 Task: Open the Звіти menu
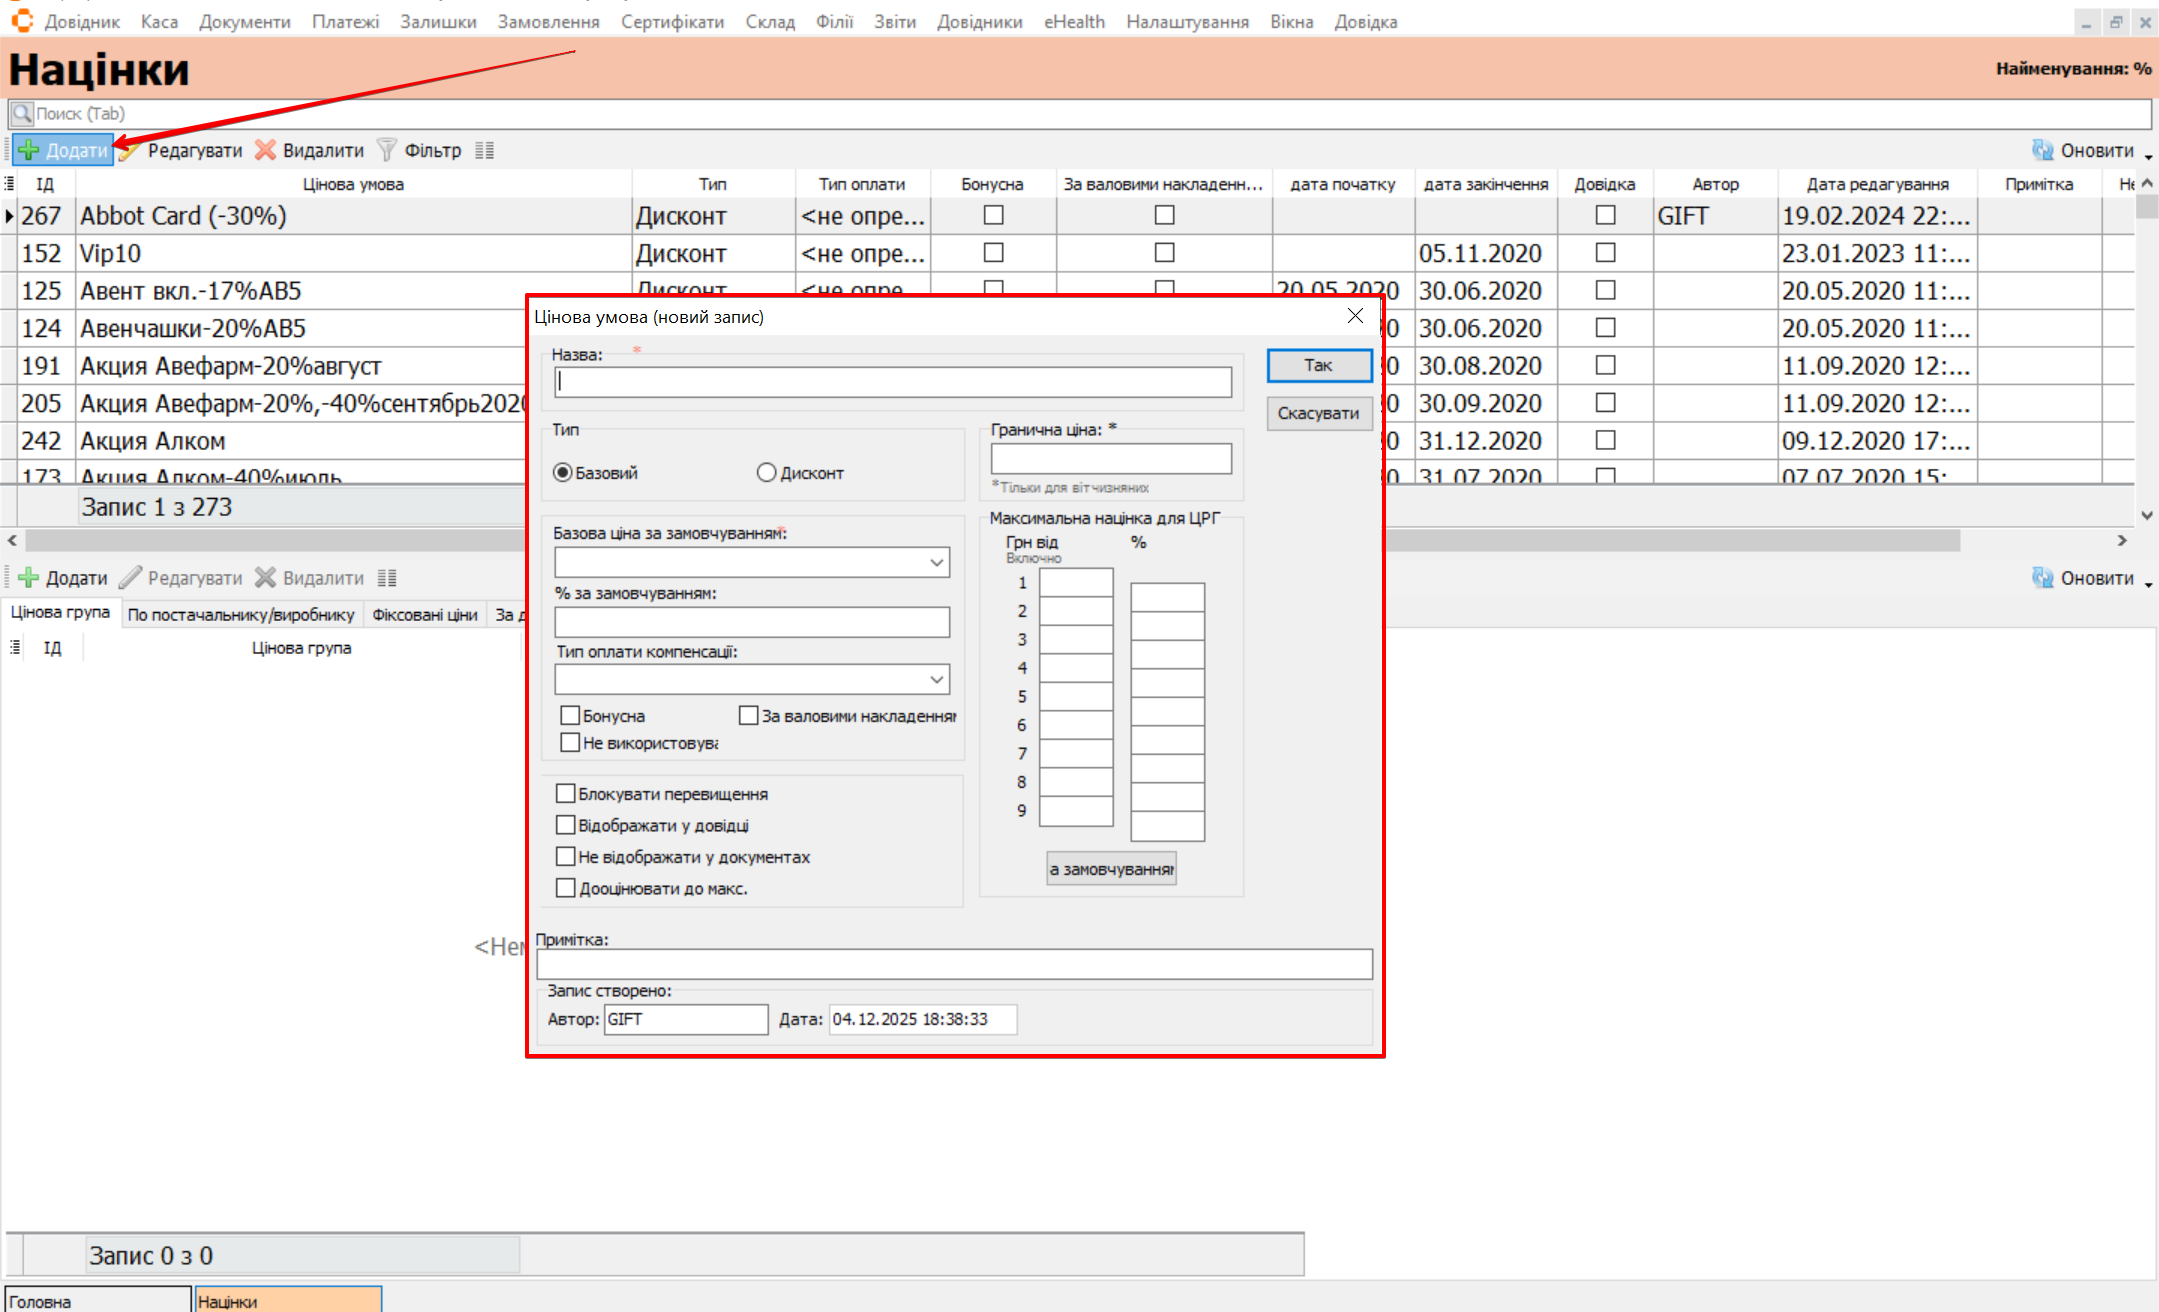point(894,22)
